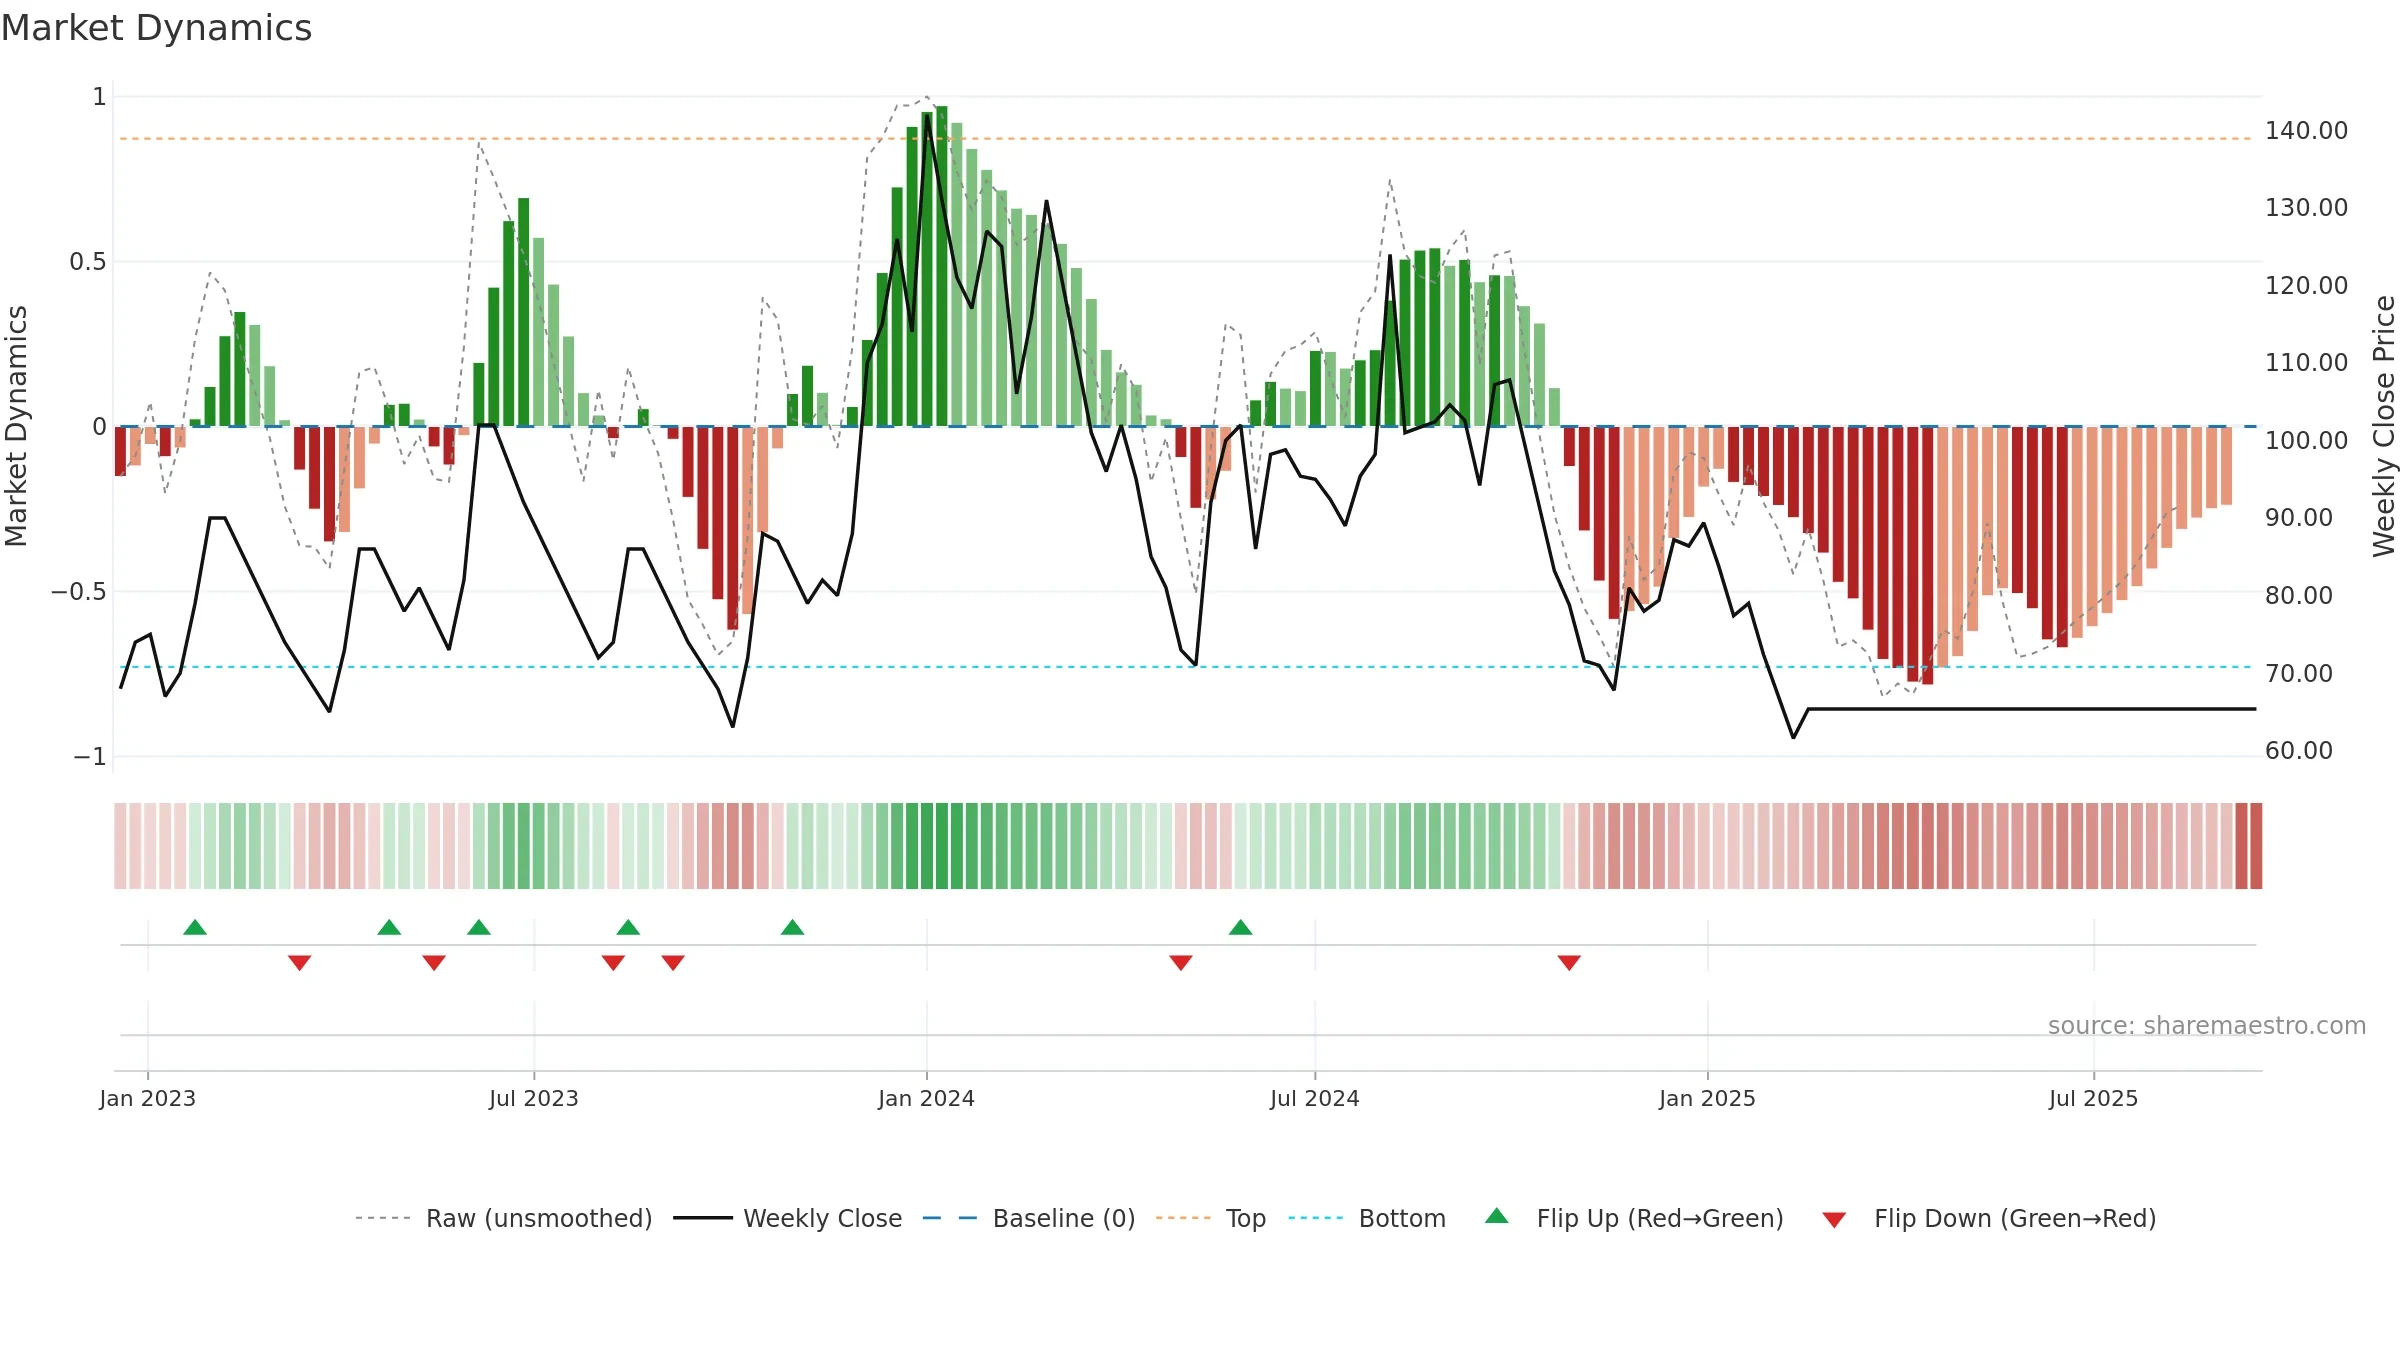Click the Market Dynamics chart title
The height and width of the screenshot is (1350, 2400).
click(x=157, y=28)
